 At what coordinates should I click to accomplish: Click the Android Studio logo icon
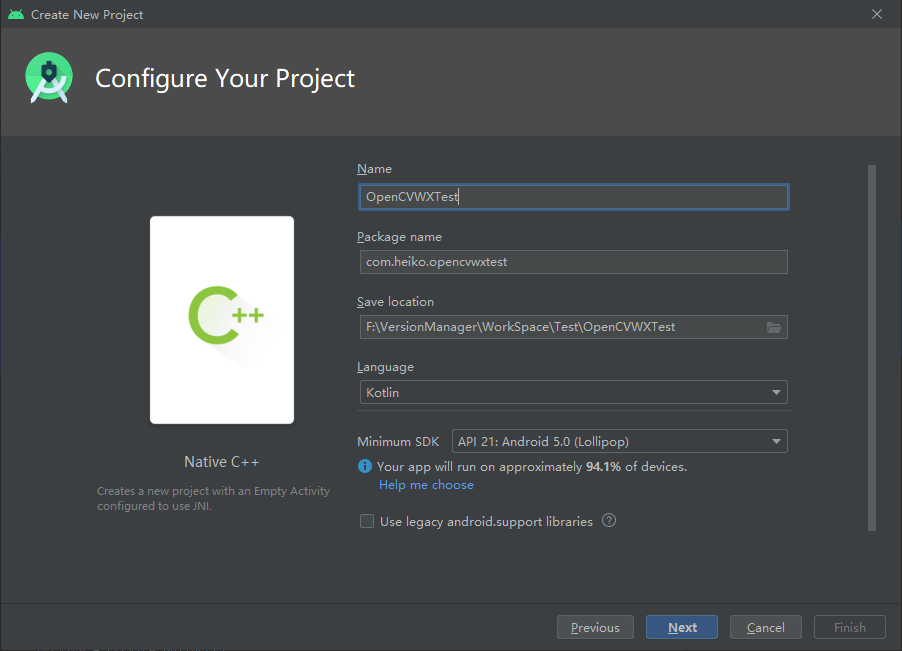49,78
